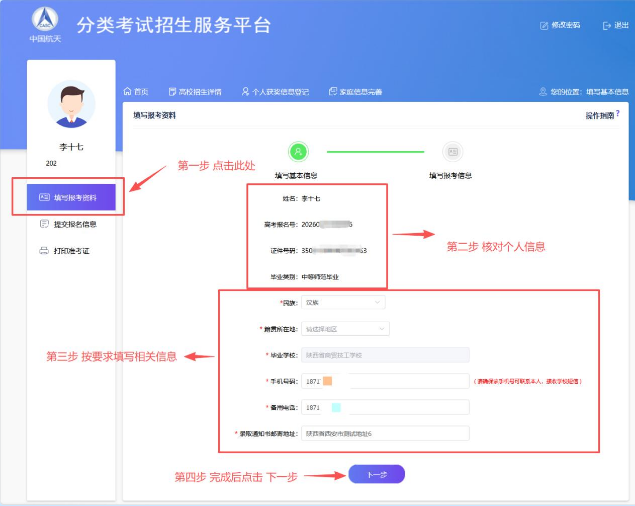The image size is (635, 506).
Task: Click the 修改密码 icon in header
Action: coord(544,25)
